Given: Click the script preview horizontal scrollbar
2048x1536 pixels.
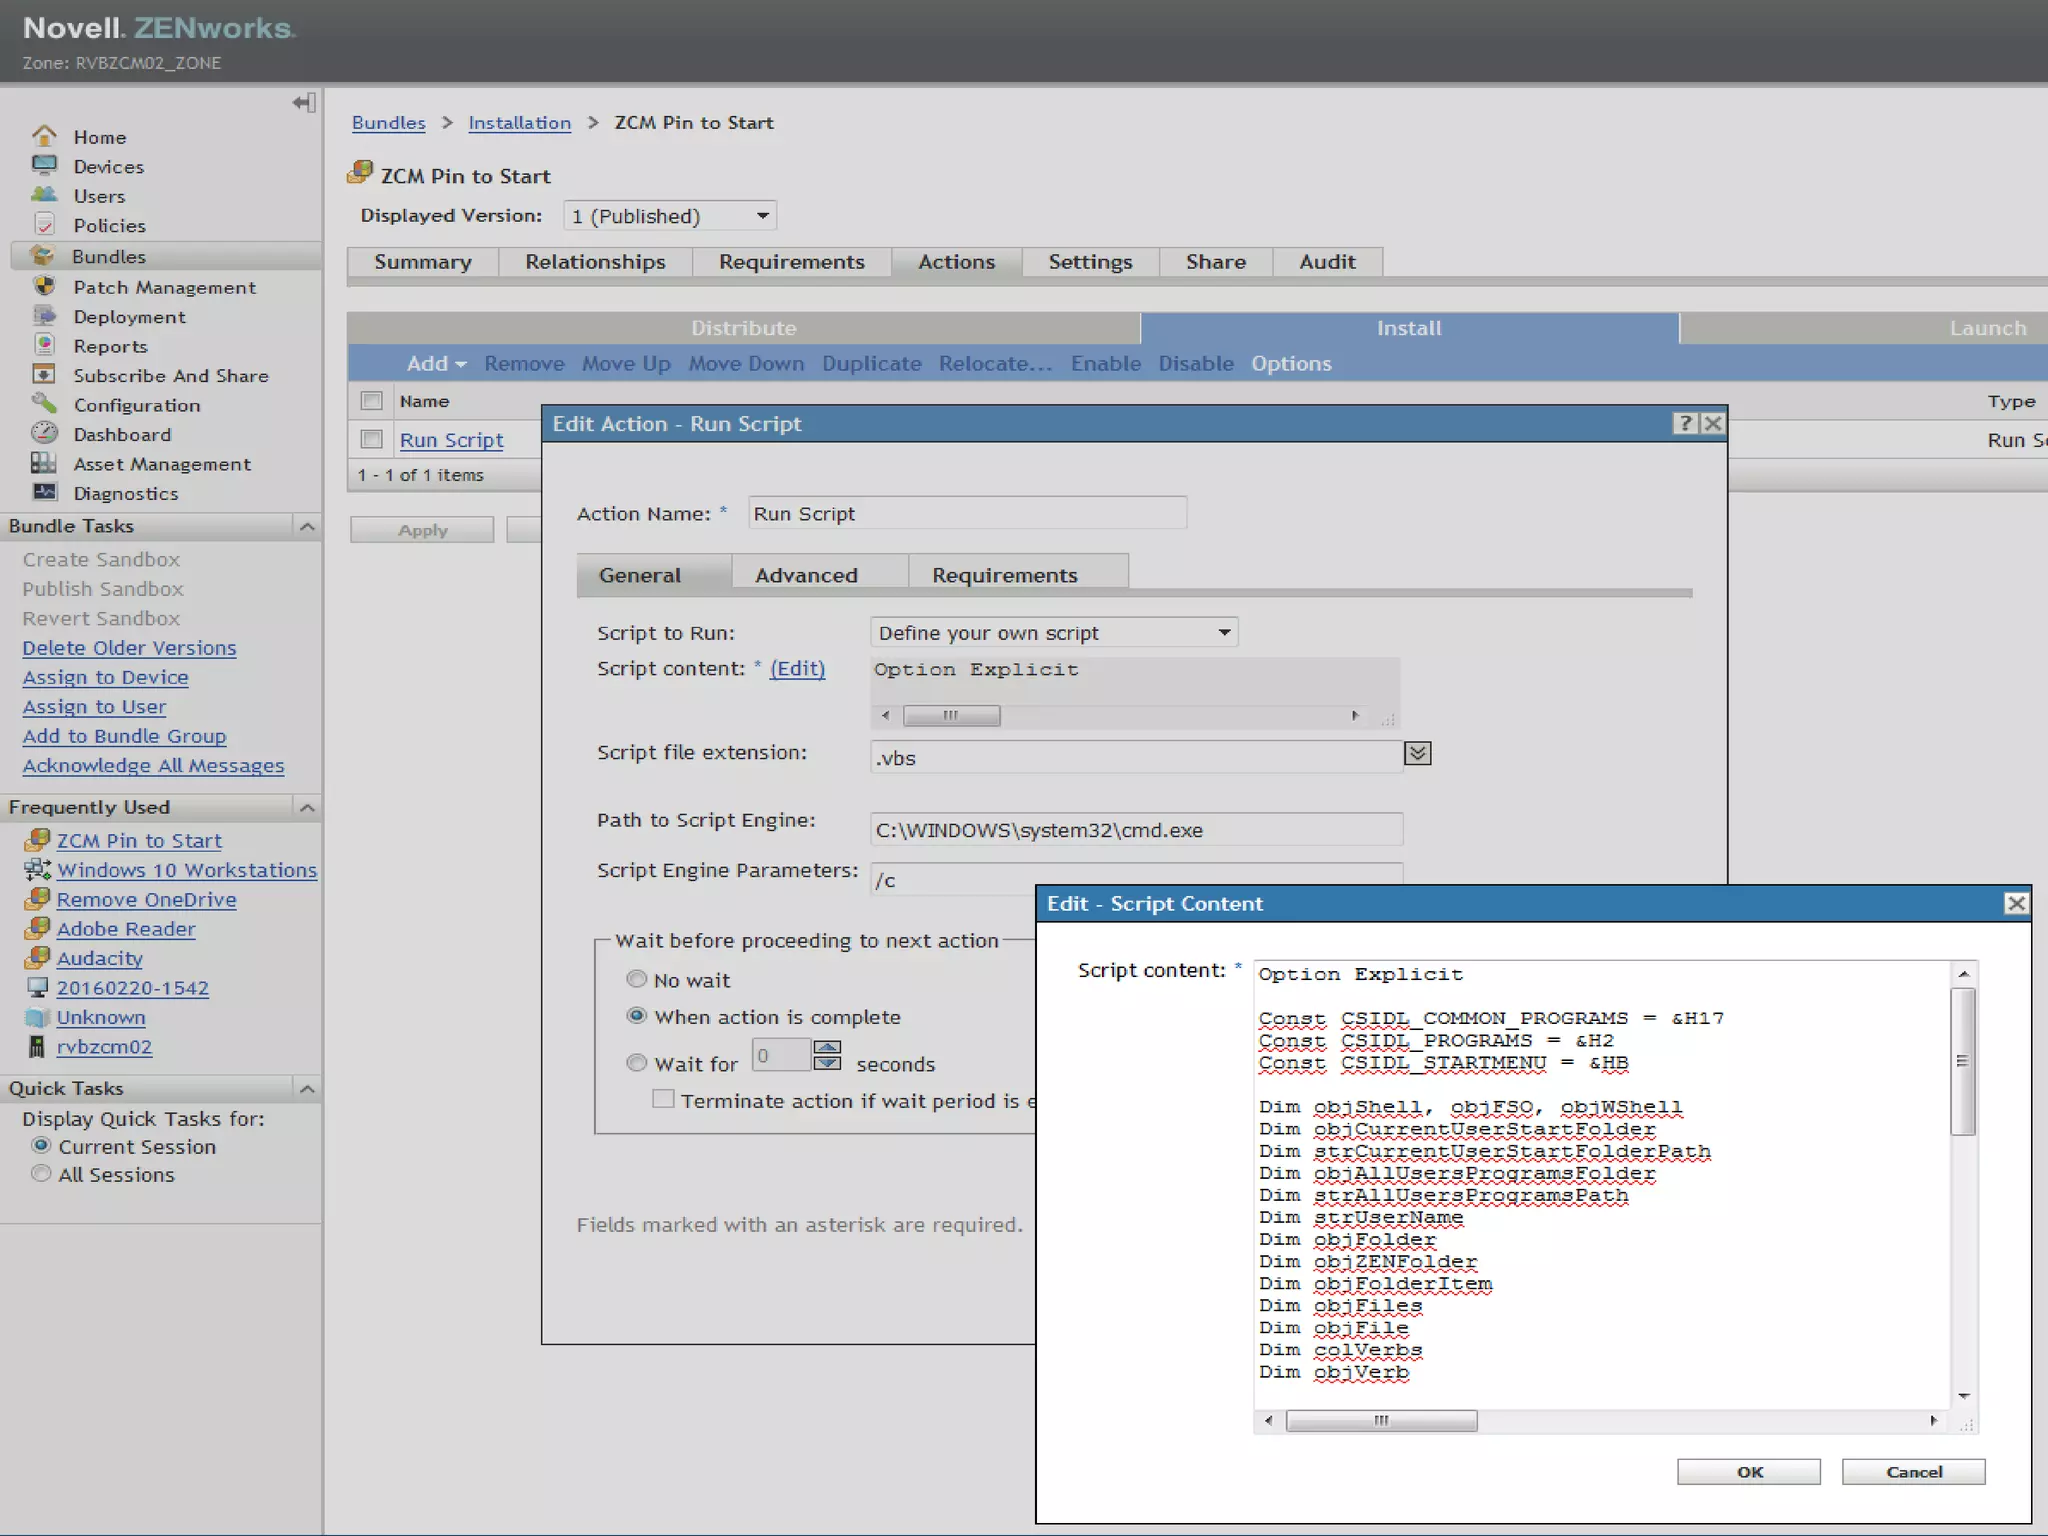Looking at the screenshot, I should 1120,715.
